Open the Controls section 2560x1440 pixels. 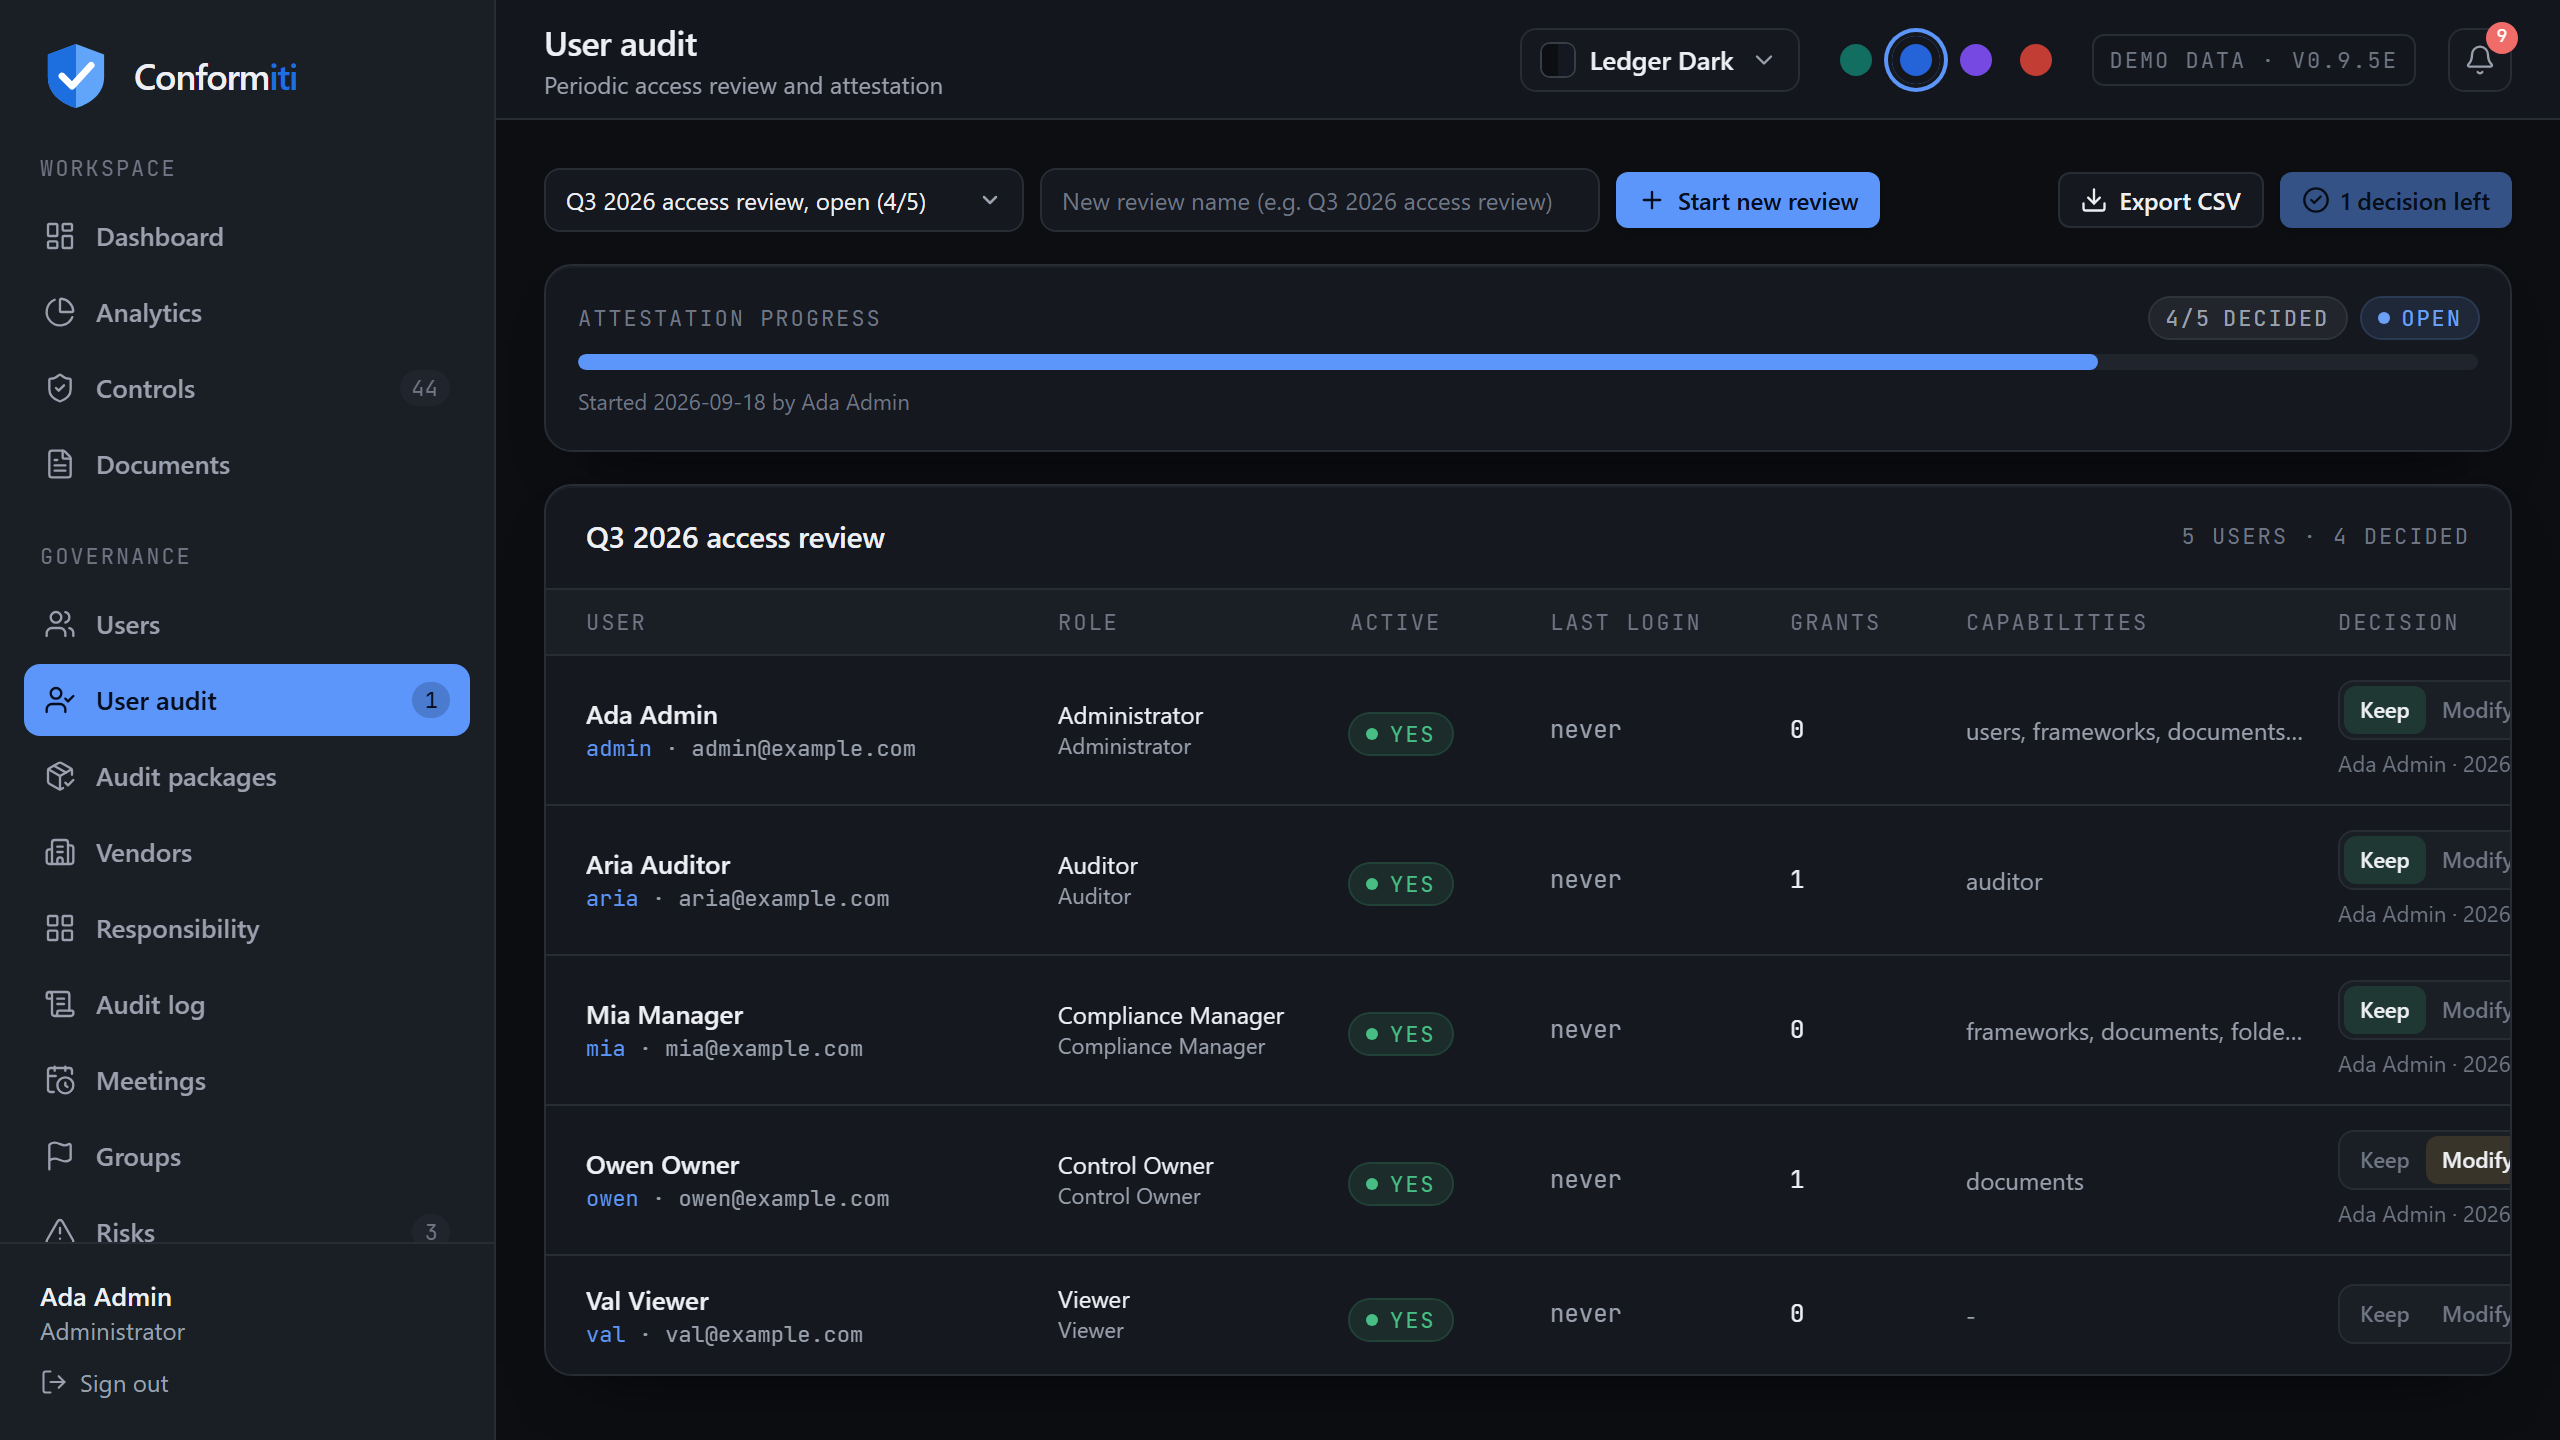(x=246, y=389)
